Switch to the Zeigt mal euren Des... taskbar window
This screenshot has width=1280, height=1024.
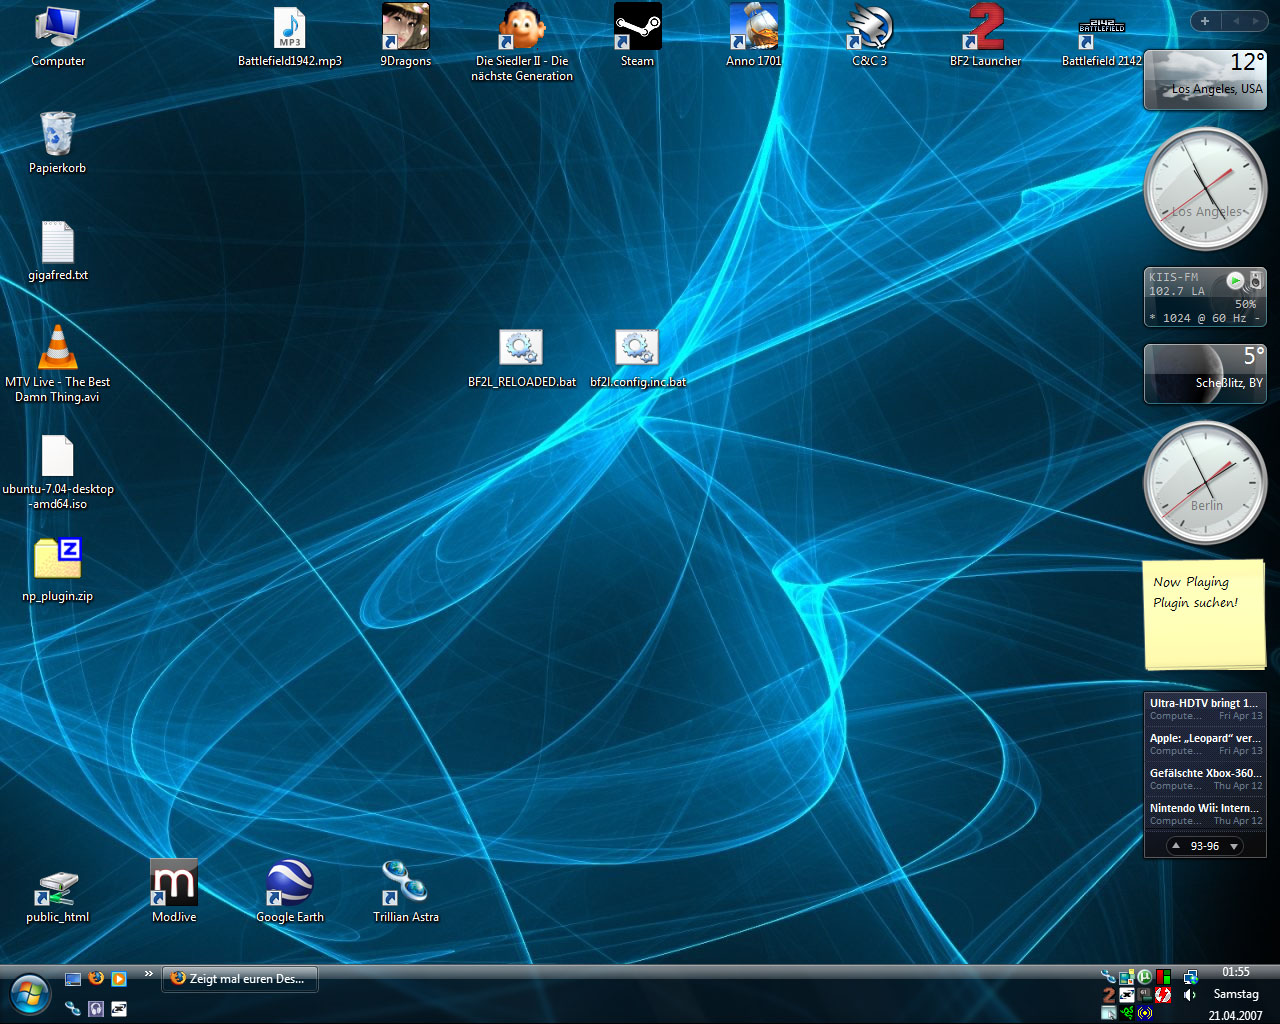(x=240, y=979)
